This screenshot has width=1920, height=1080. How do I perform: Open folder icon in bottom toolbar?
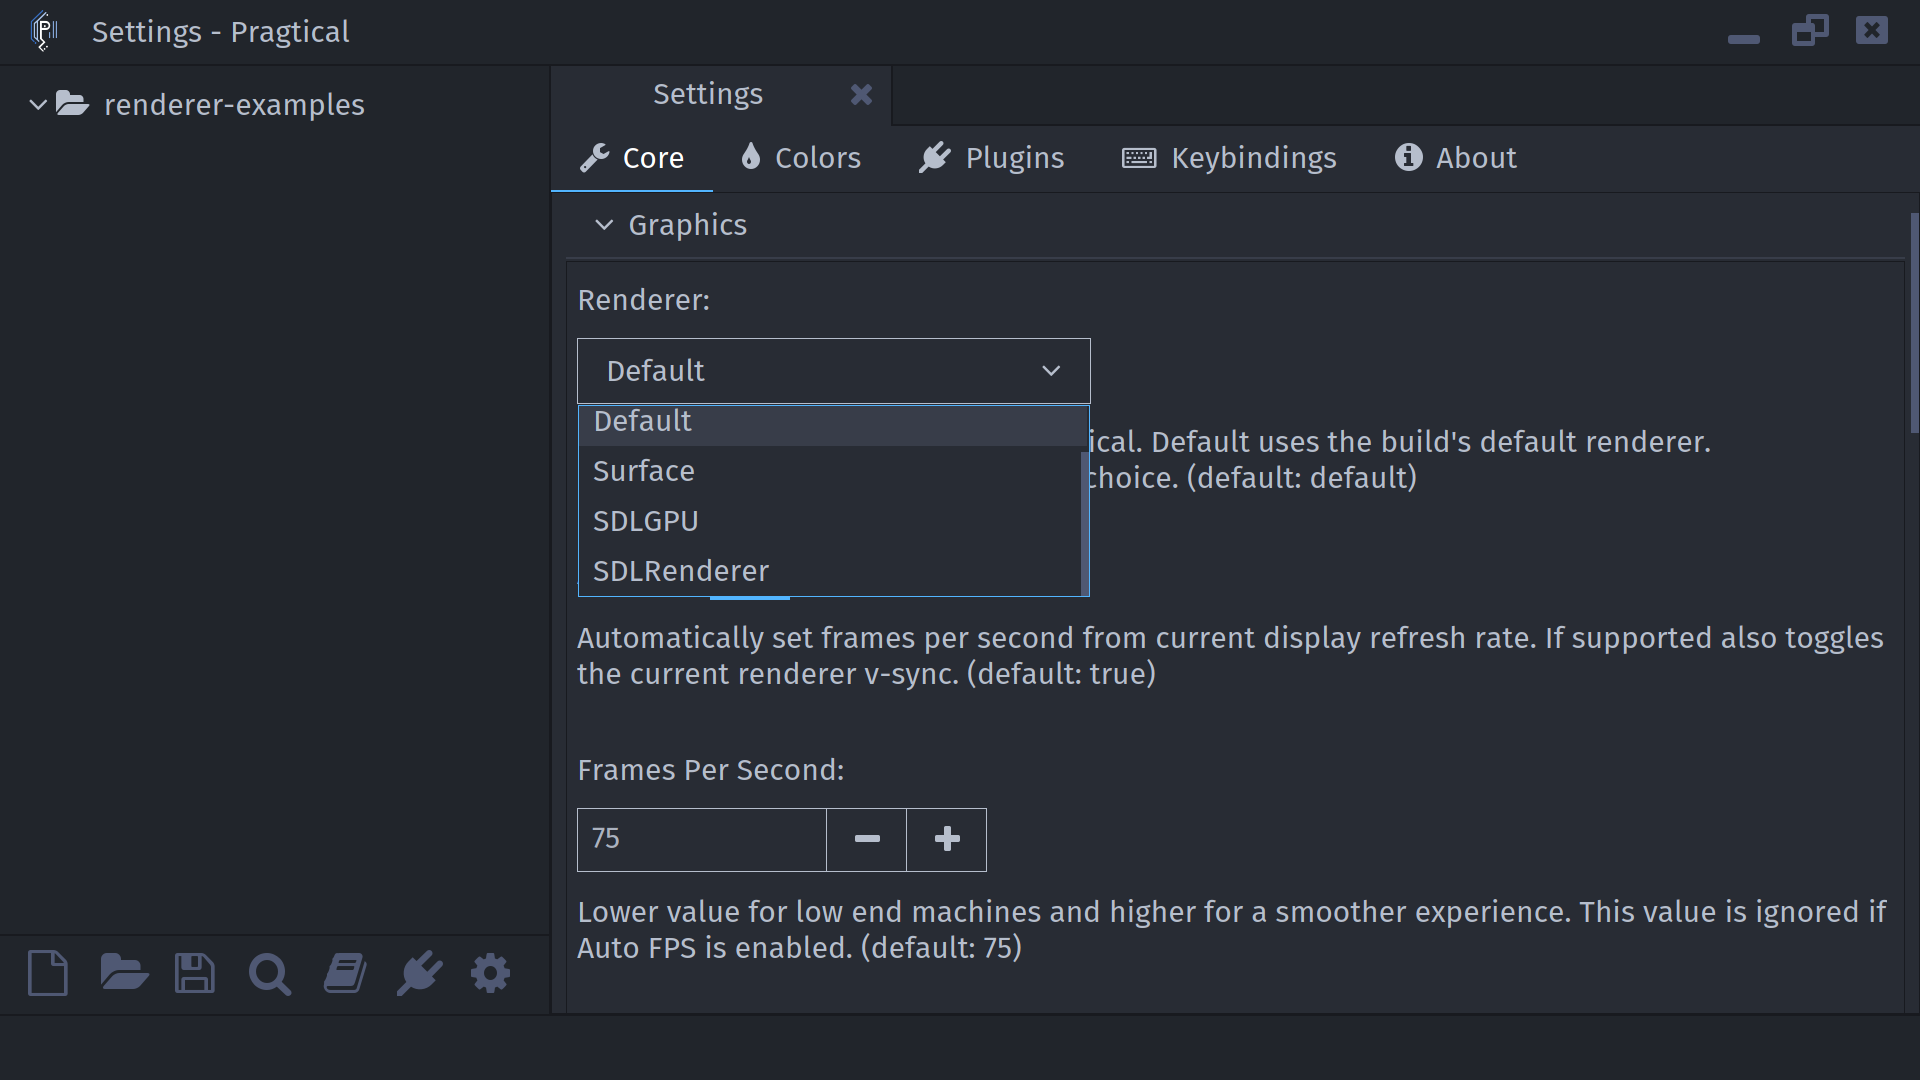(x=124, y=972)
